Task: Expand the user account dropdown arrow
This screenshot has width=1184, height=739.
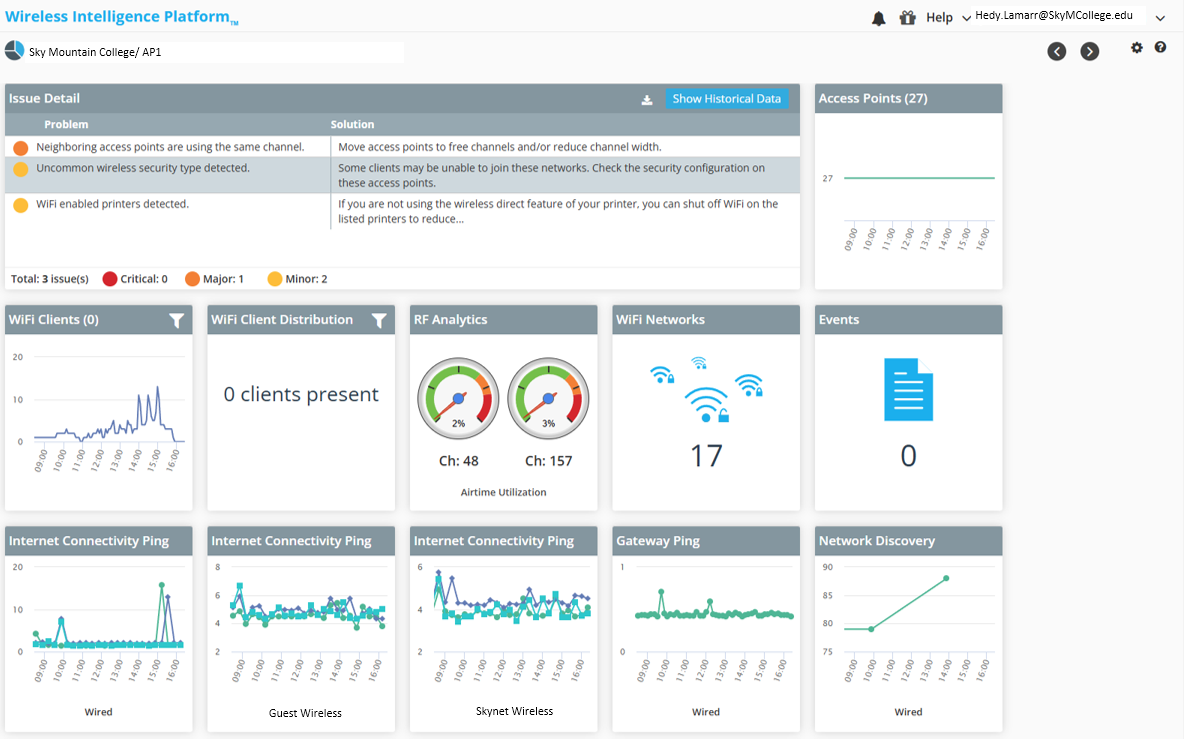Action: coord(1161,18)
